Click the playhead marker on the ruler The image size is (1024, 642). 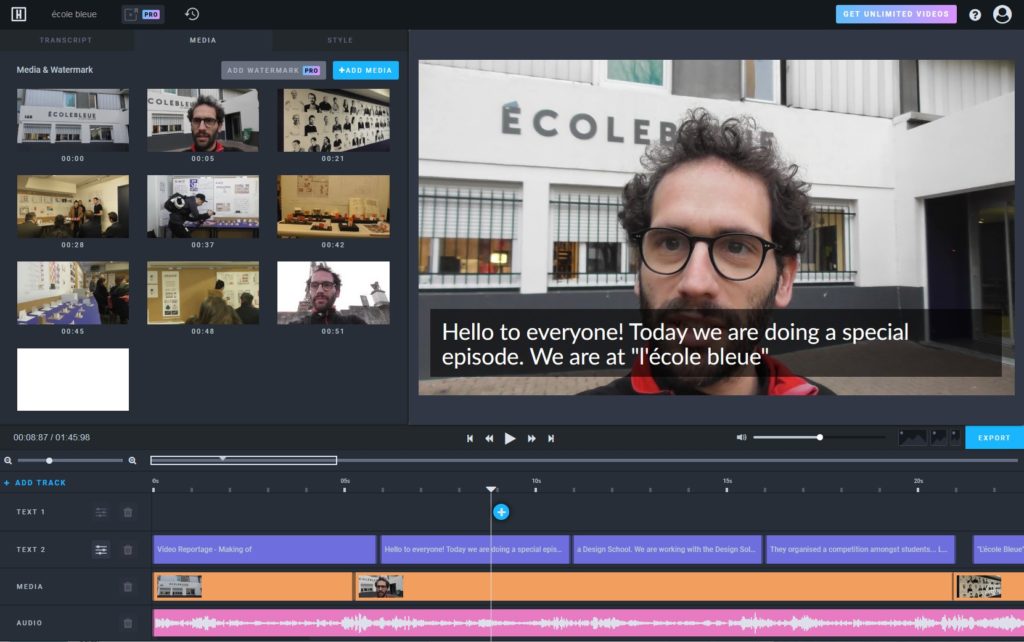[491, 489]
